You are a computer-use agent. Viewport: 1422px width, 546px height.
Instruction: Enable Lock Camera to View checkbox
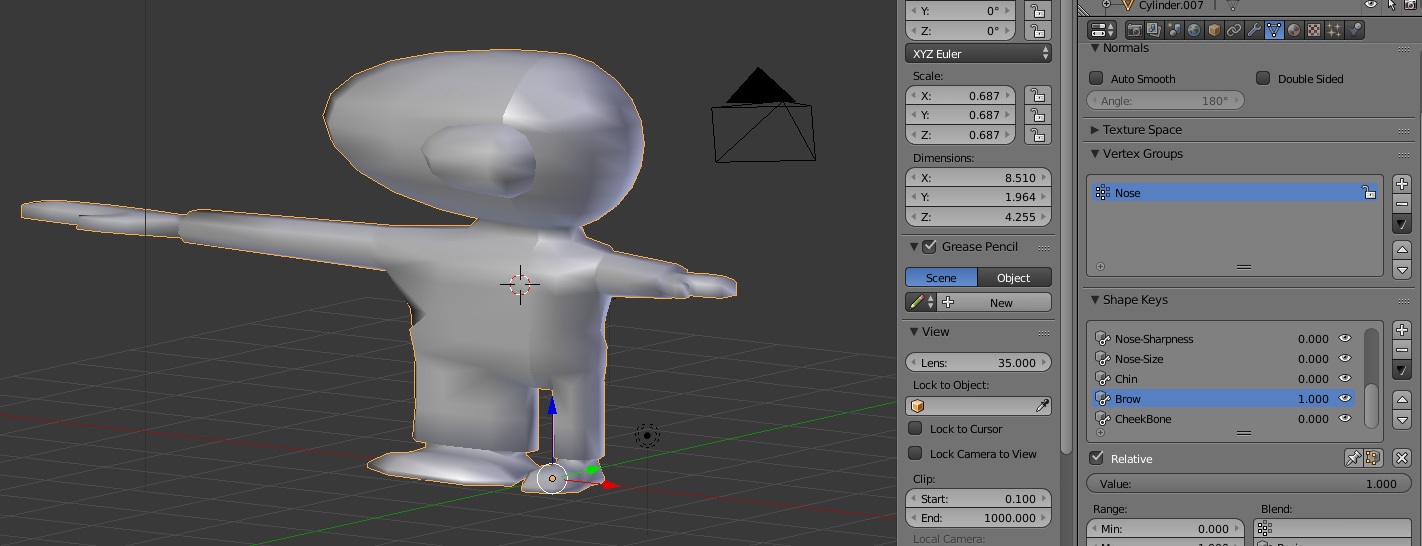(915, 453)
